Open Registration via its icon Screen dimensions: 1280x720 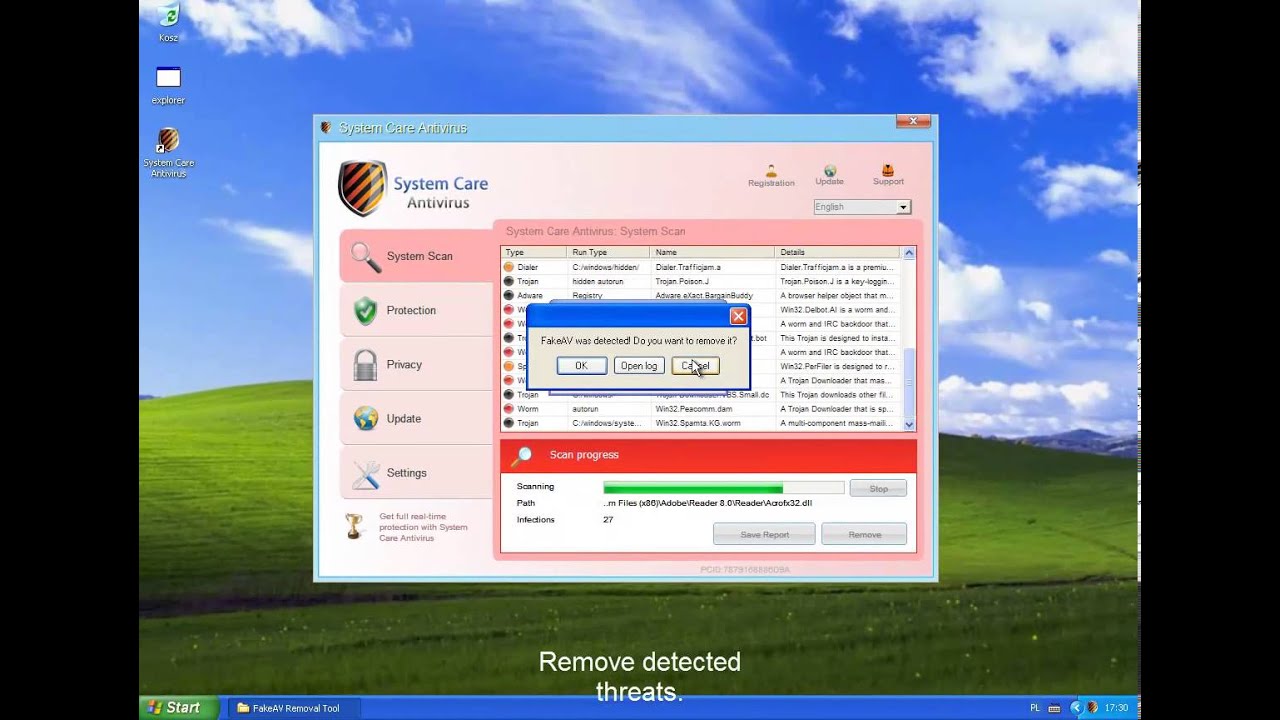[771, 171]
